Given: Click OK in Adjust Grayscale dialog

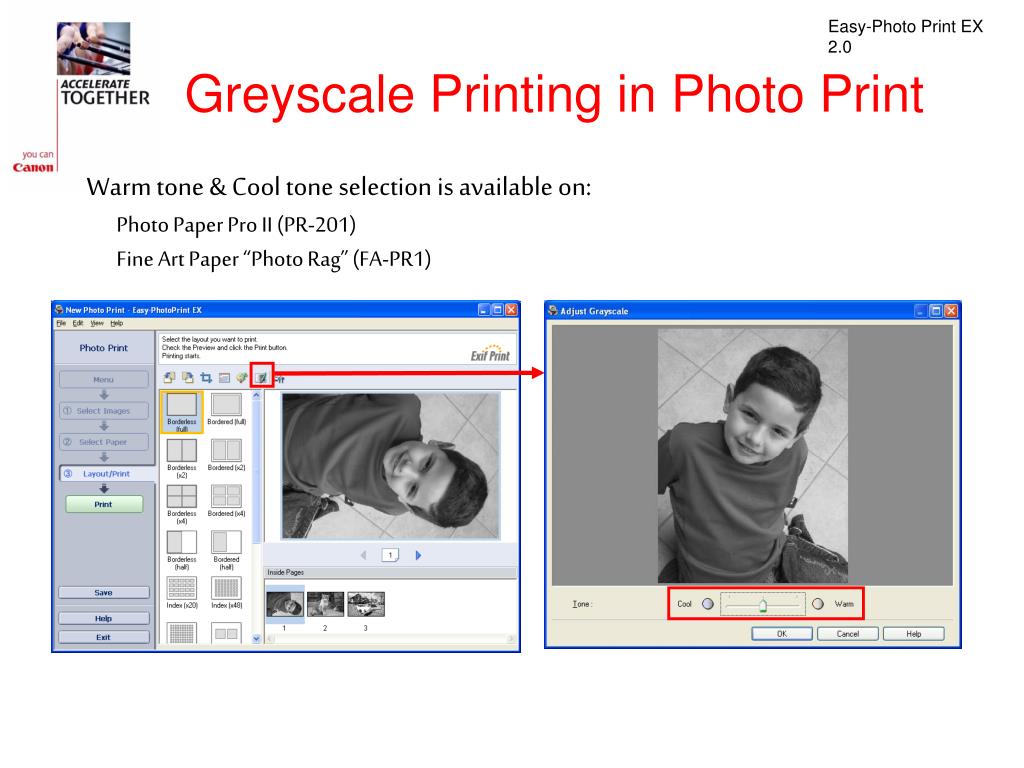Looking at the screenshot, I should (782, 633).
